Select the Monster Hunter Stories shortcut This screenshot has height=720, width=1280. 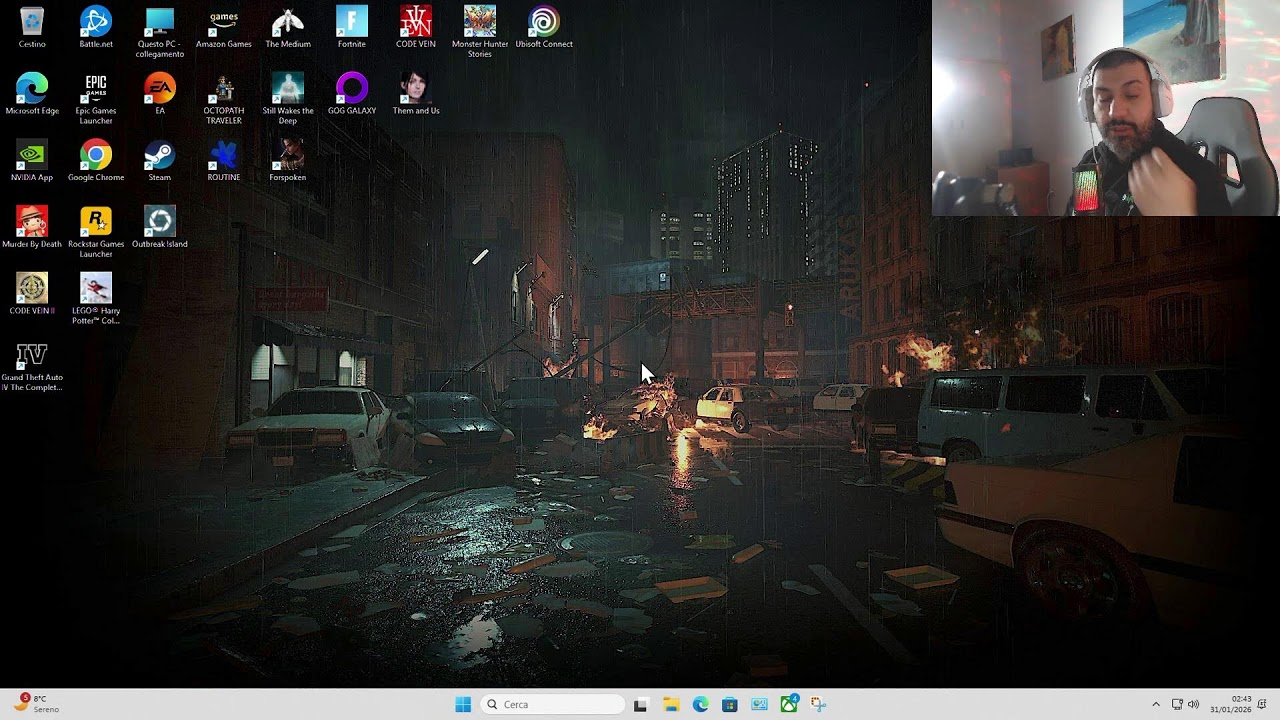(x=480, y=32)
